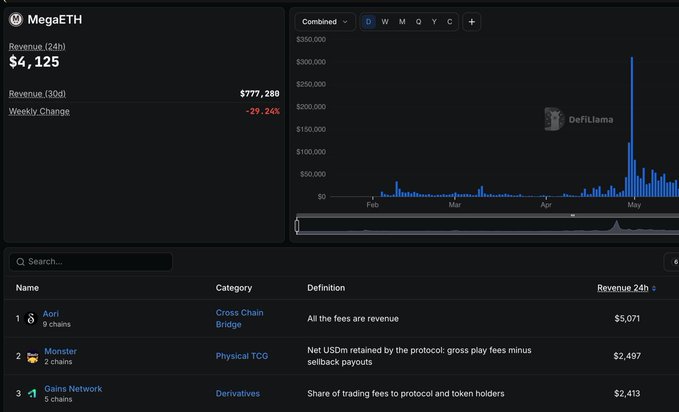The width and height of the screenshot is (679, 412).
Task: Click the $777,288 30-day value
Action: click(x=259, y=94)
